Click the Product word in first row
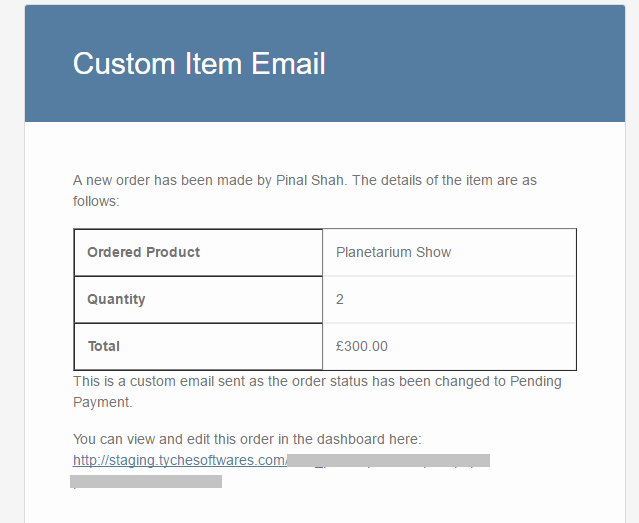The height and width of the screenshot is (523, 639). tap(172, 252)
